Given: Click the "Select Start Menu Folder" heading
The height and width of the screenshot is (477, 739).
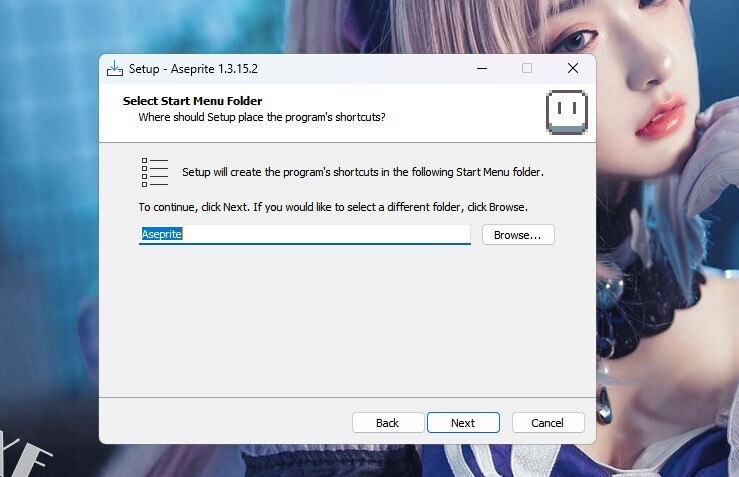Looking at the screenshot, I should point(192,101).
